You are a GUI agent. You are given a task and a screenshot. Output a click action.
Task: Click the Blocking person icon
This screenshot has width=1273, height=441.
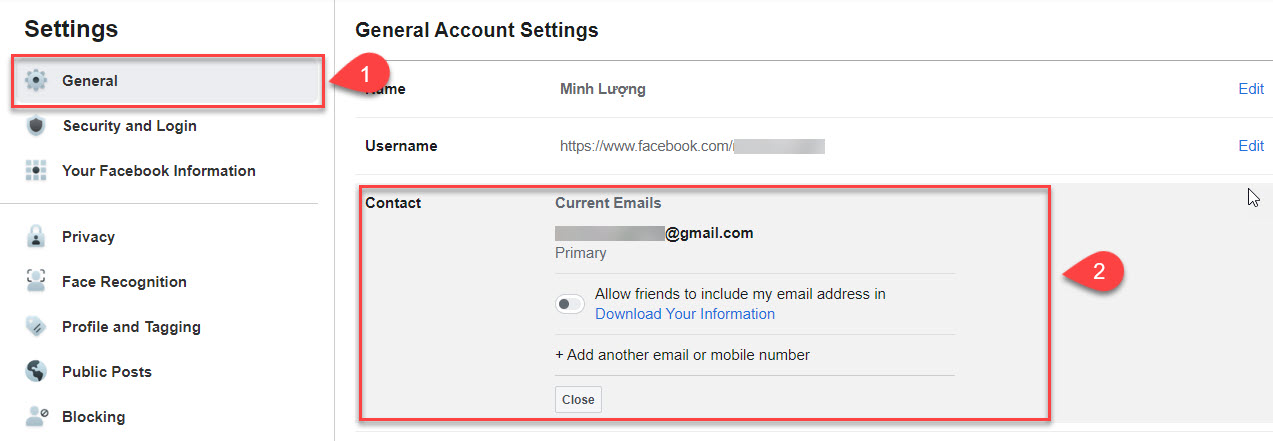click(x=36, y=417)
